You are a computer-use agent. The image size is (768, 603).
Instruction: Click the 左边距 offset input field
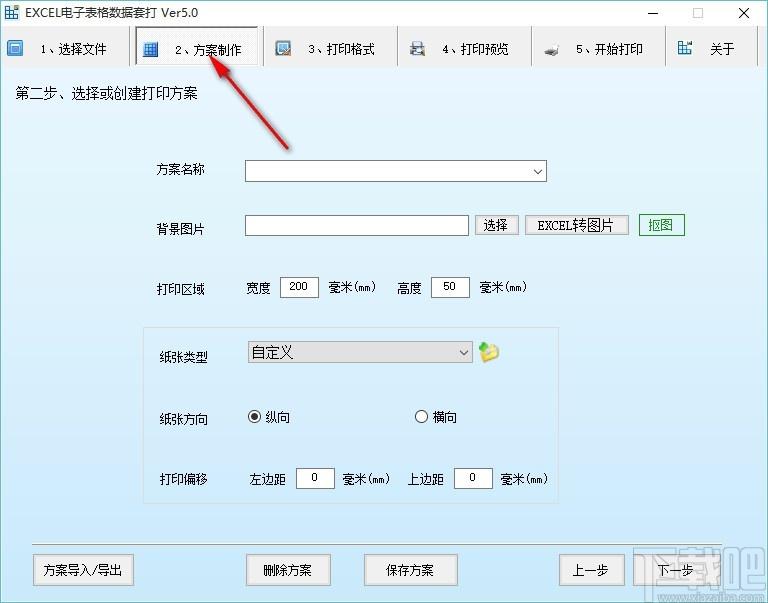pyautogui.click(x=315, y=478)
